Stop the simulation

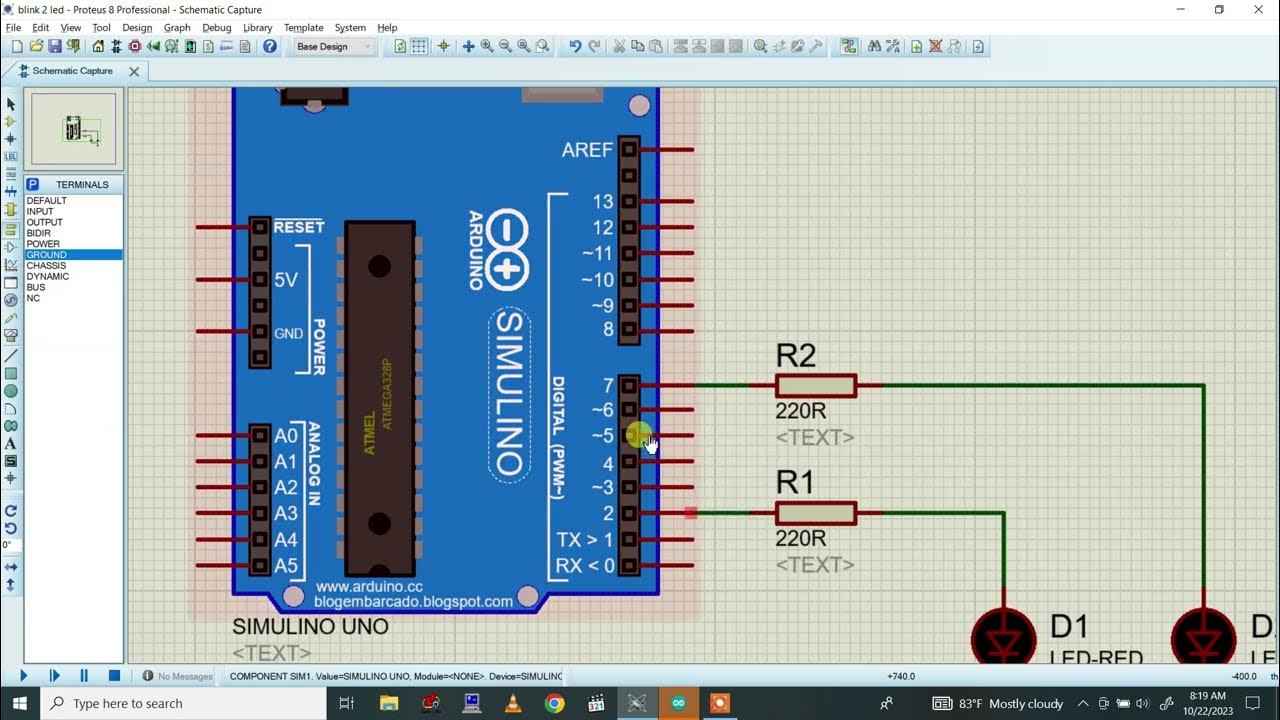[x=114, y=676]
